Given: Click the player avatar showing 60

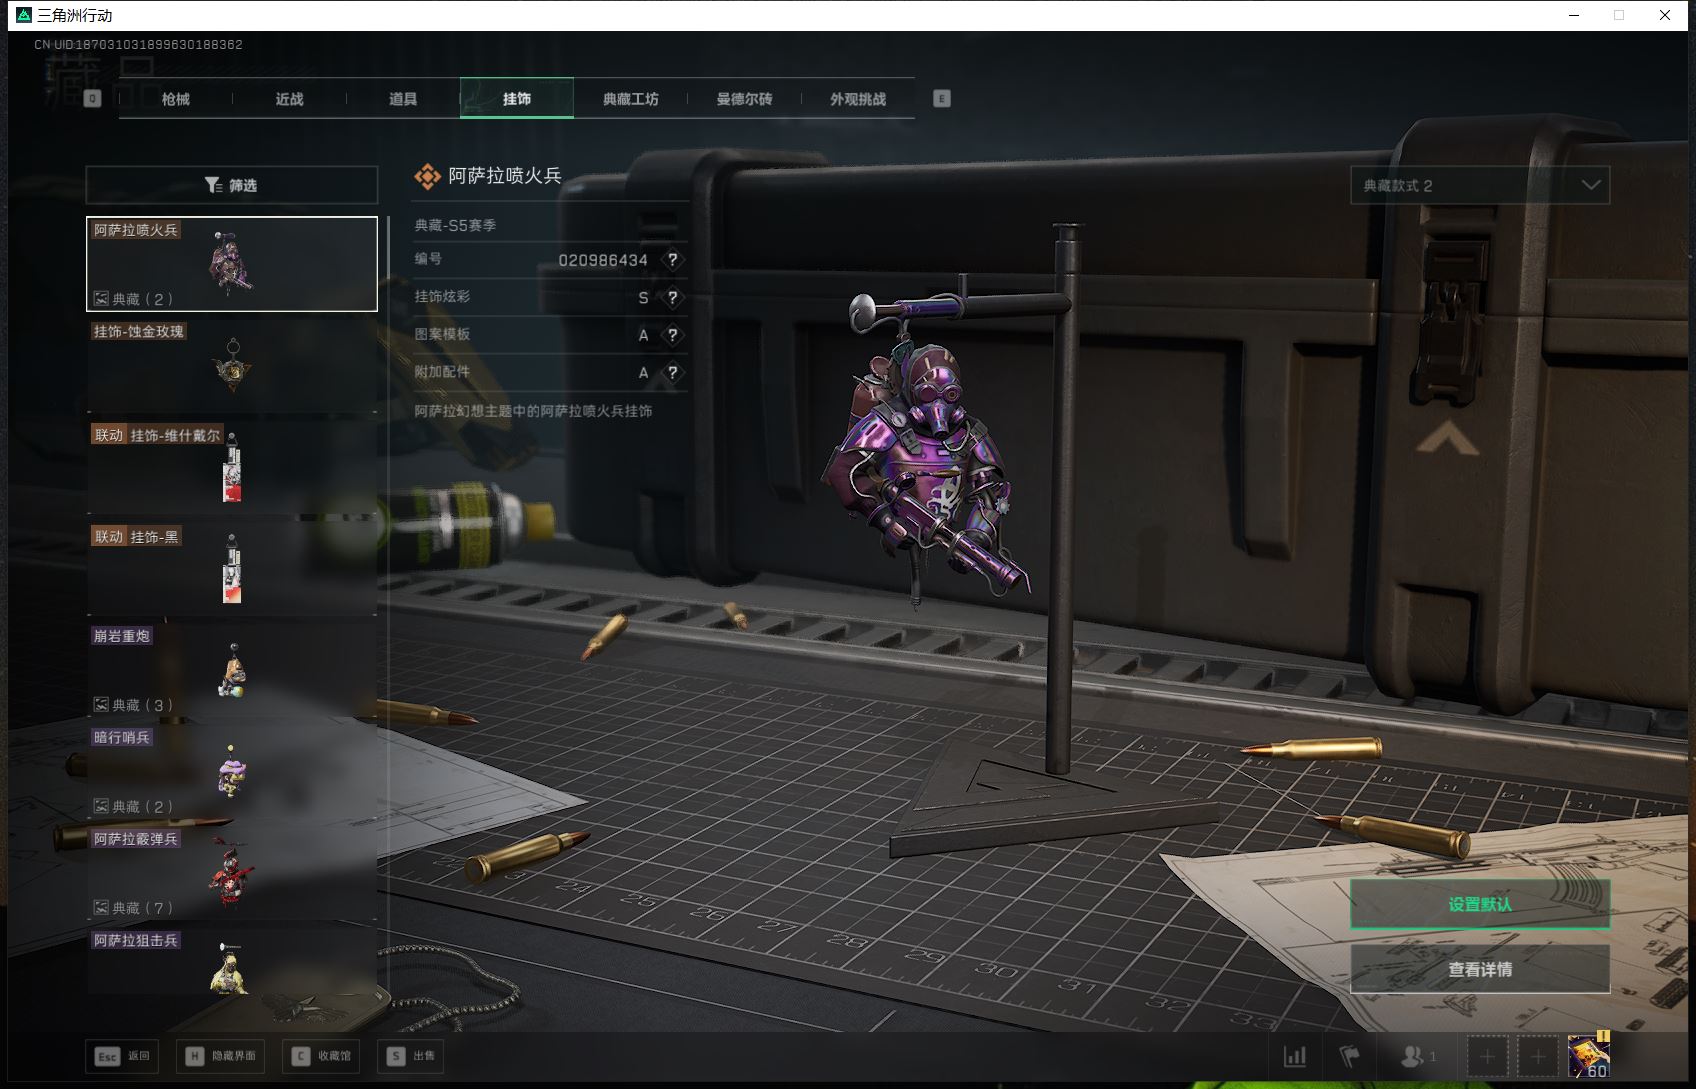Looking at the screenshot, I should [x=1588, y=1056].
